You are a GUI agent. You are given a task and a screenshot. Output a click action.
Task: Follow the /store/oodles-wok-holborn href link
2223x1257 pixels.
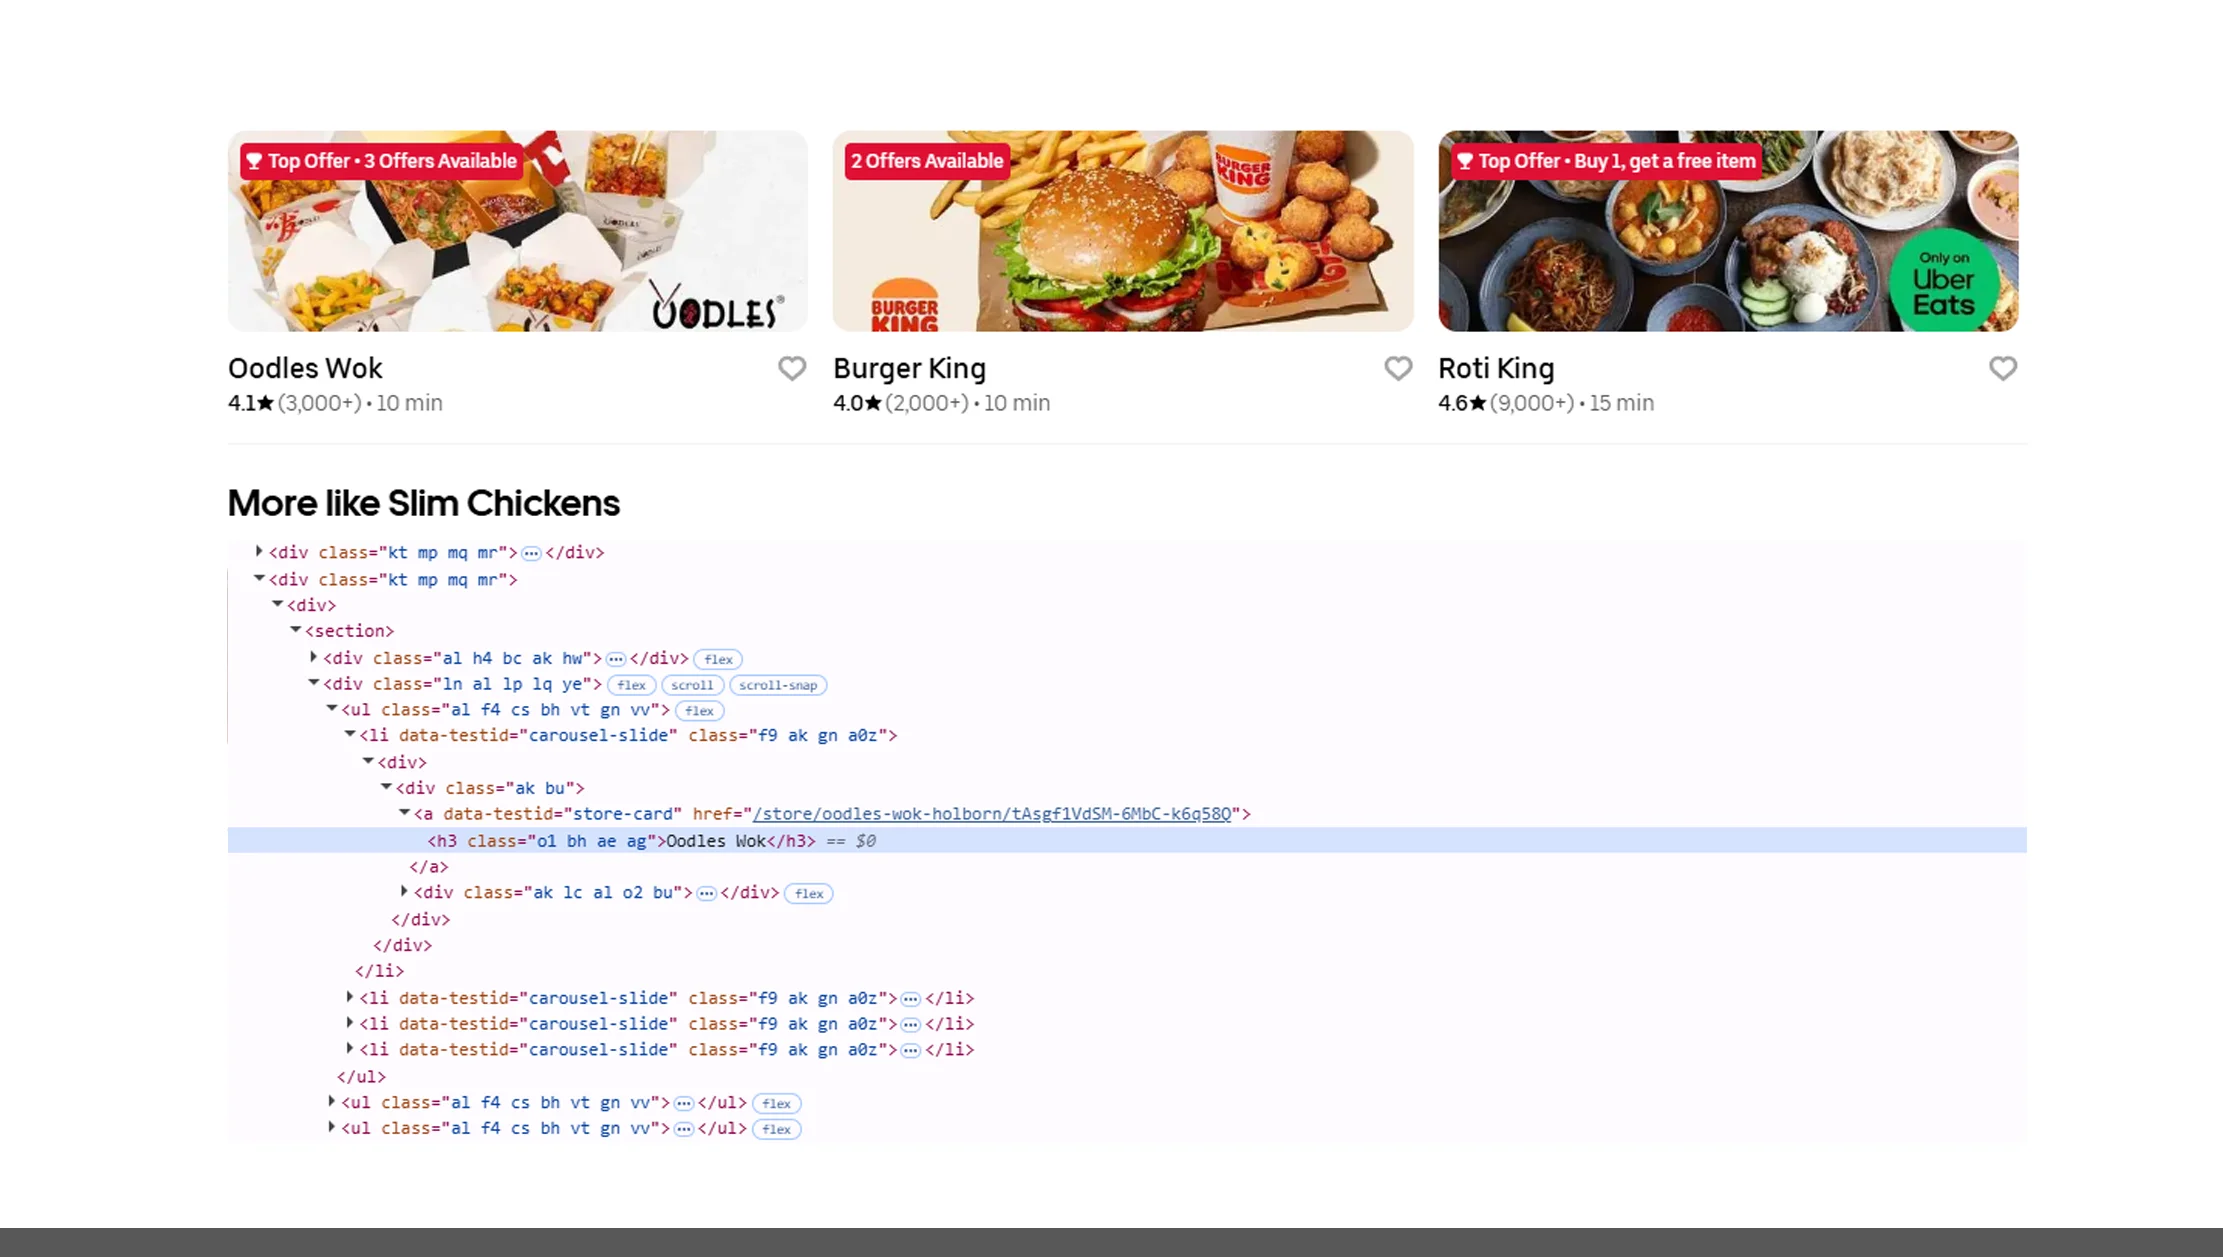click(991, 814)
